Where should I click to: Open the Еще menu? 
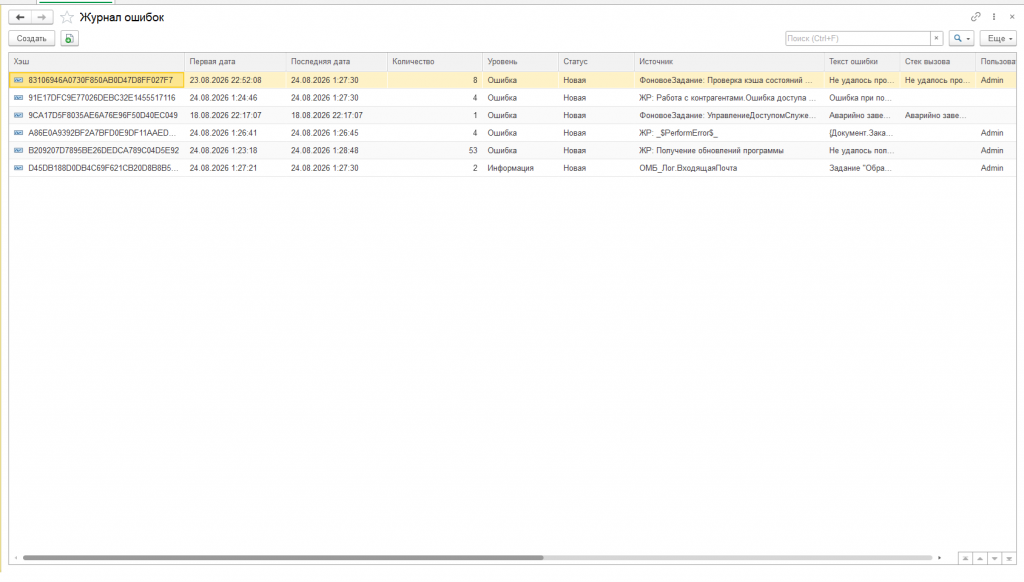coord(998,39)
